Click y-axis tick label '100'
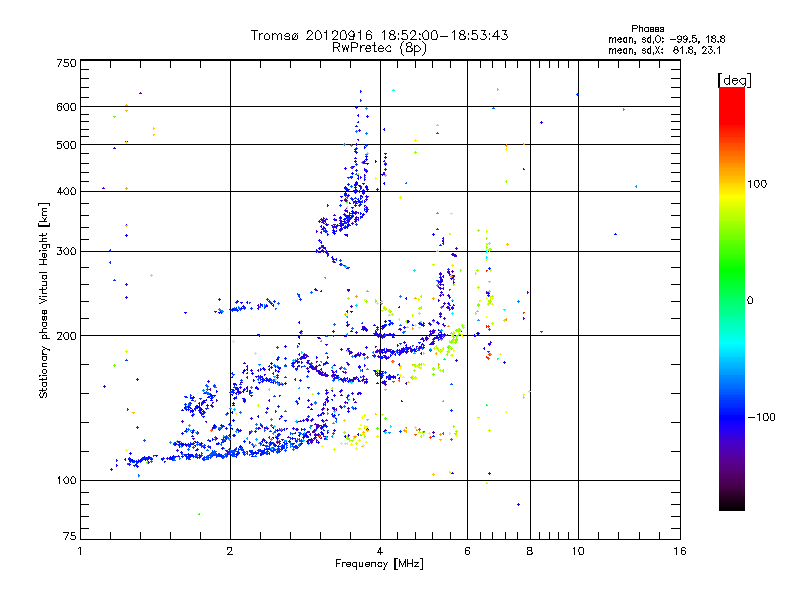The height and width of the screenshot is (600, 800). click(67, 480)
